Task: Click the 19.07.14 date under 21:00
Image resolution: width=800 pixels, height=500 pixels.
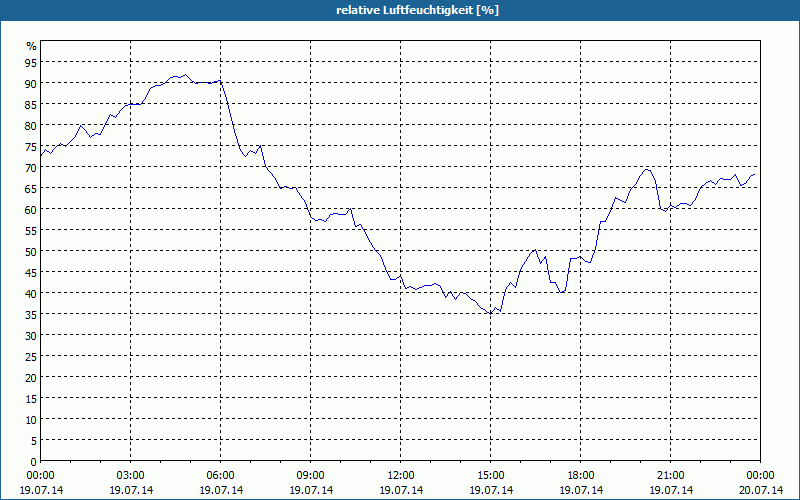Action: point(671,490)
